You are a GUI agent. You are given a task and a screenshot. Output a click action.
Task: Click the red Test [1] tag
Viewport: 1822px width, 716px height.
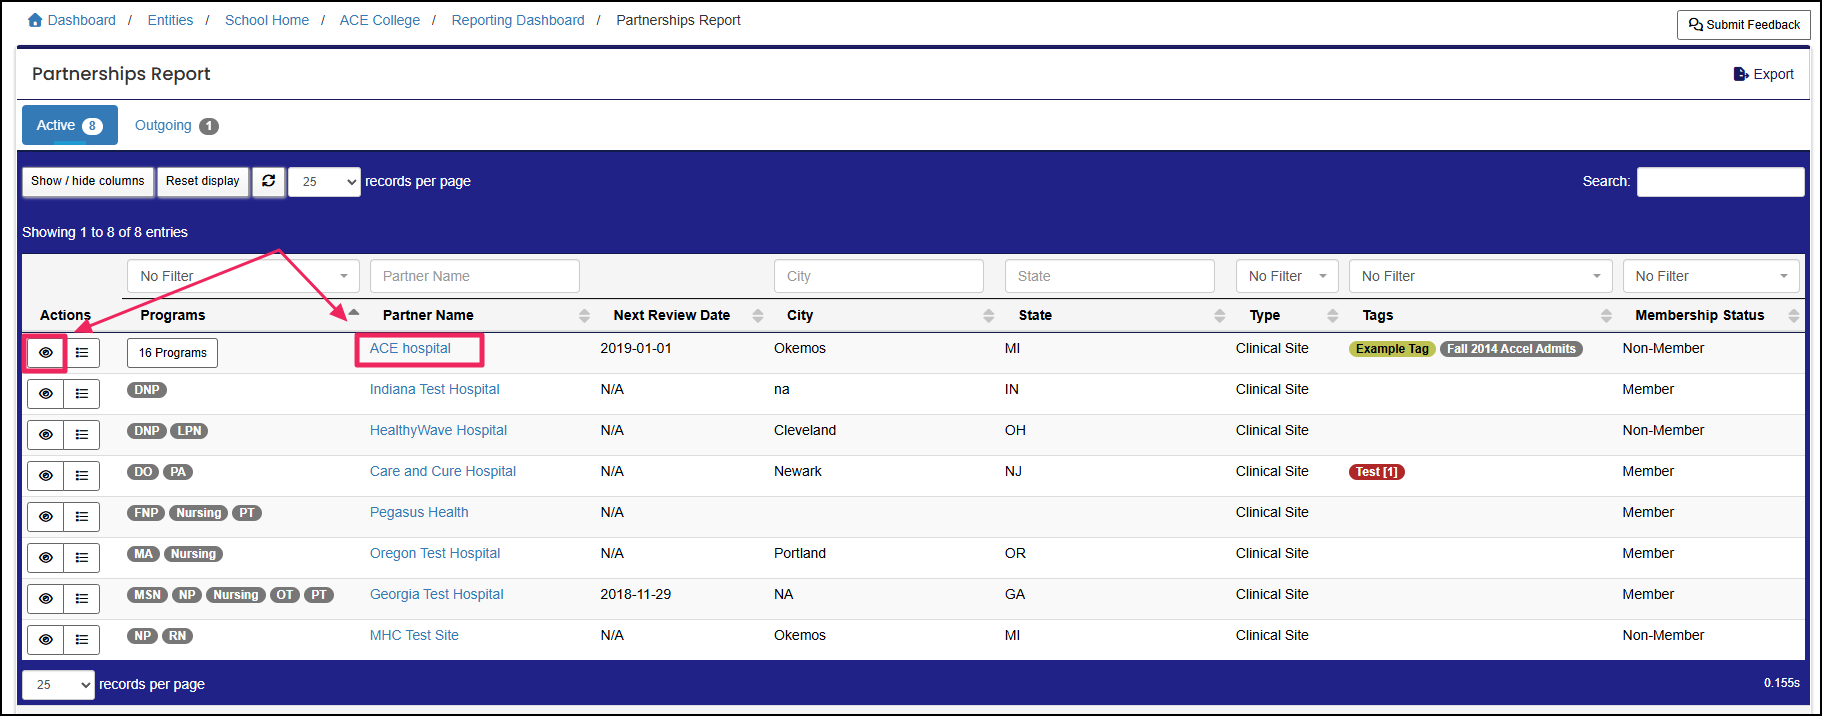click(x=1377, y=472)
